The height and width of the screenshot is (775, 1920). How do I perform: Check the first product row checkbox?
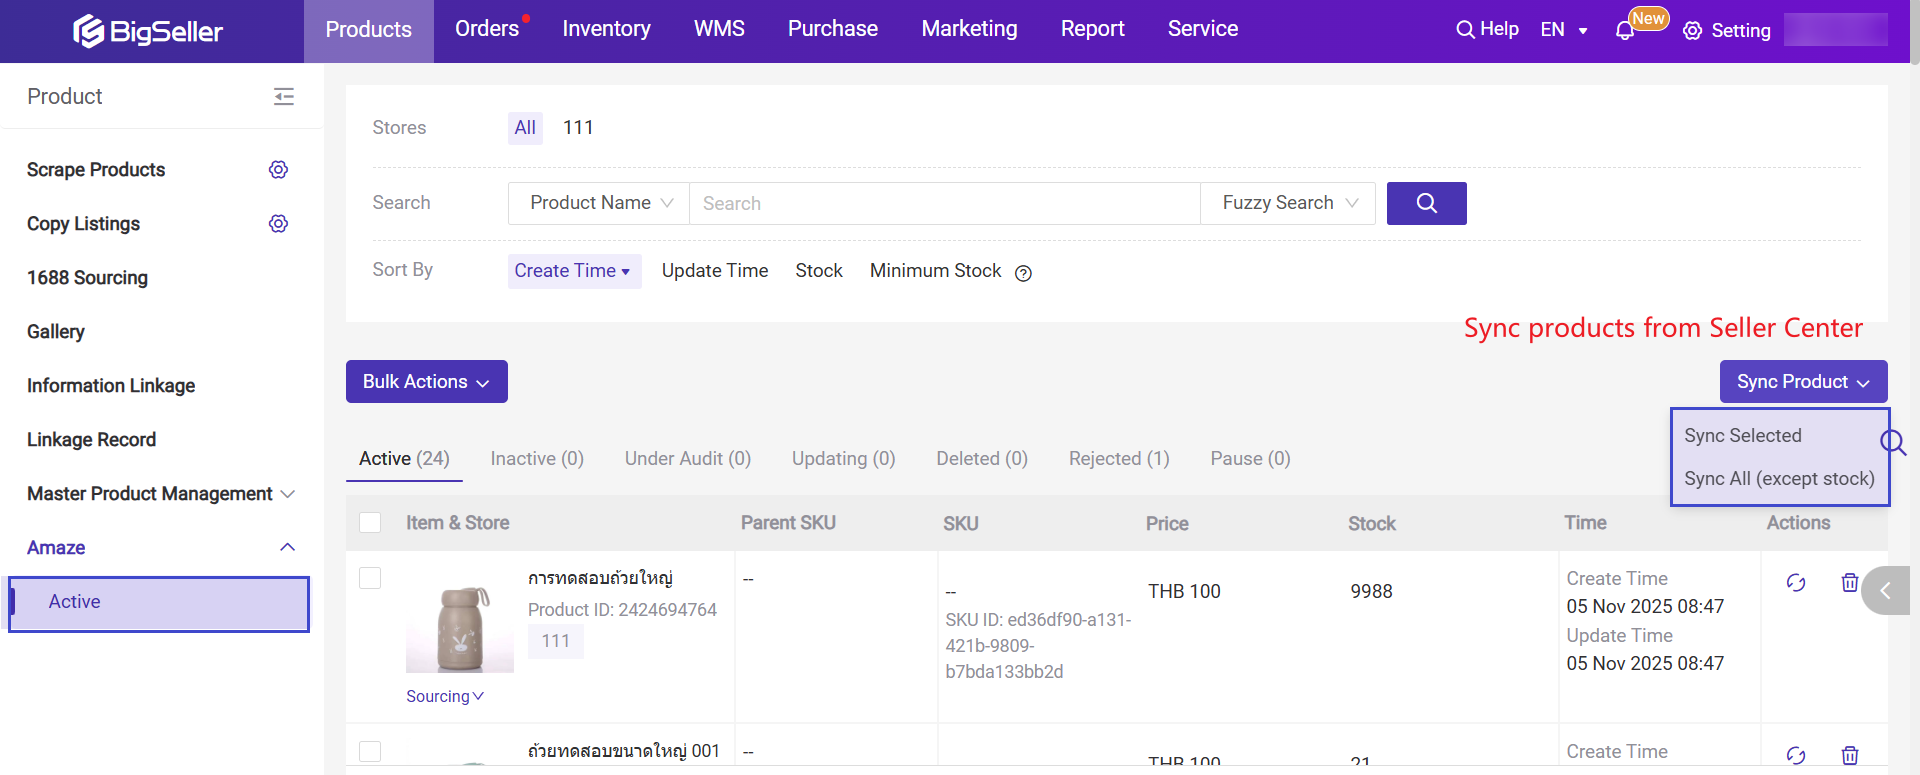point(370,578)
